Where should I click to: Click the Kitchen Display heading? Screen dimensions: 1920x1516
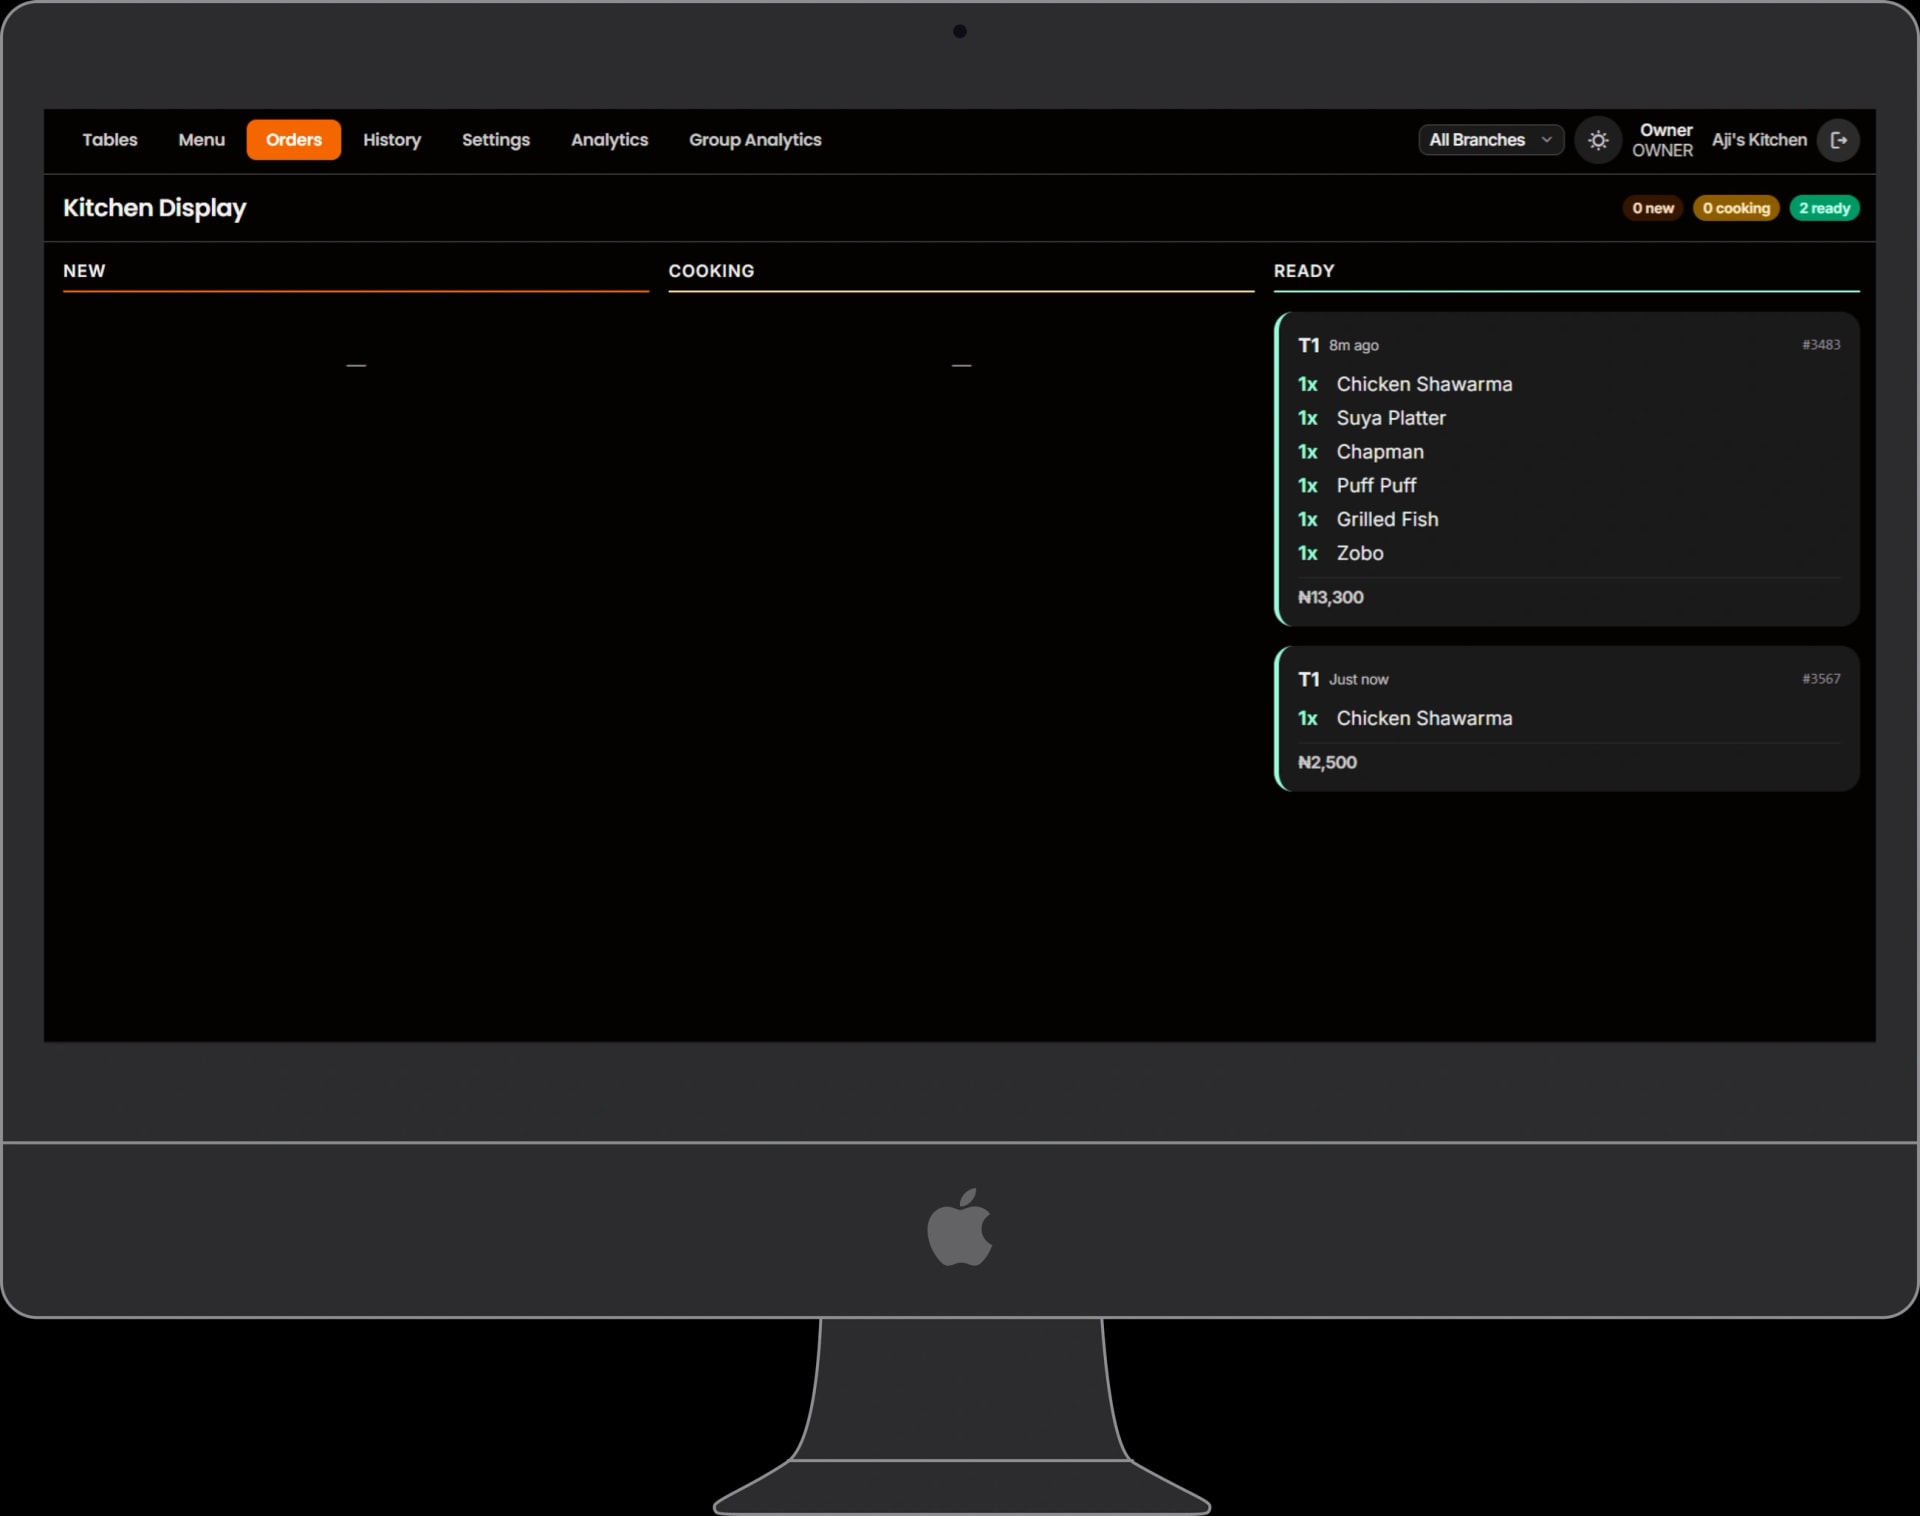(x=155, y=208)
